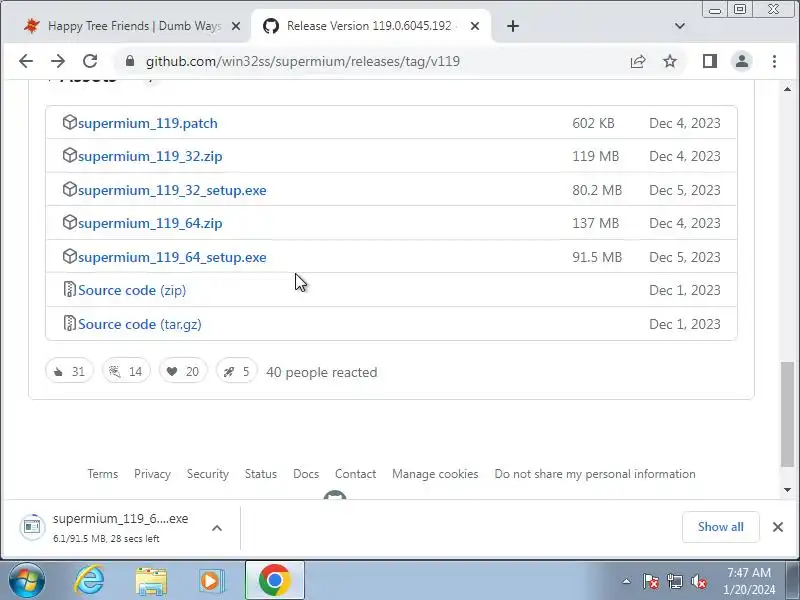Click the scrollbar down arrow
The image size is (800, 600).
pos(787,490)
